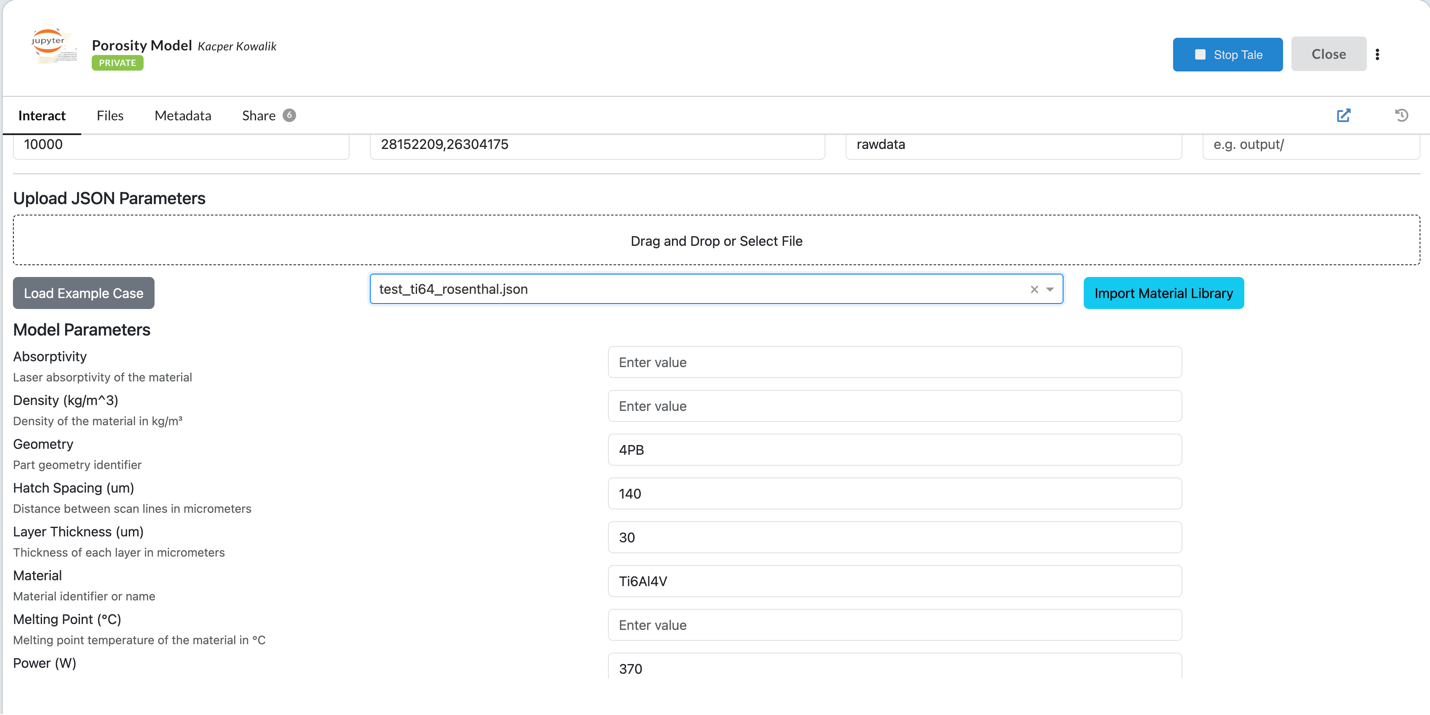Screen dimensions: 1430x715
Task: Expand the JSON file dropdown arrow
Action: (x=1050, y=289)
